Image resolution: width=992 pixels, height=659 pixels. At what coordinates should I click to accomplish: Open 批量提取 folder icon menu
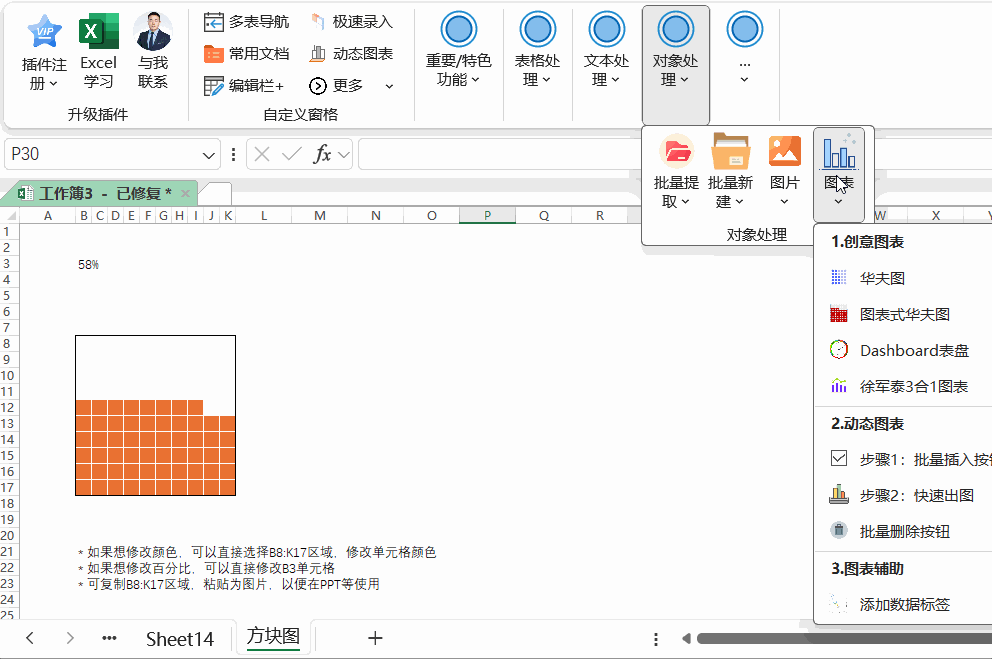tap(676, 171)
